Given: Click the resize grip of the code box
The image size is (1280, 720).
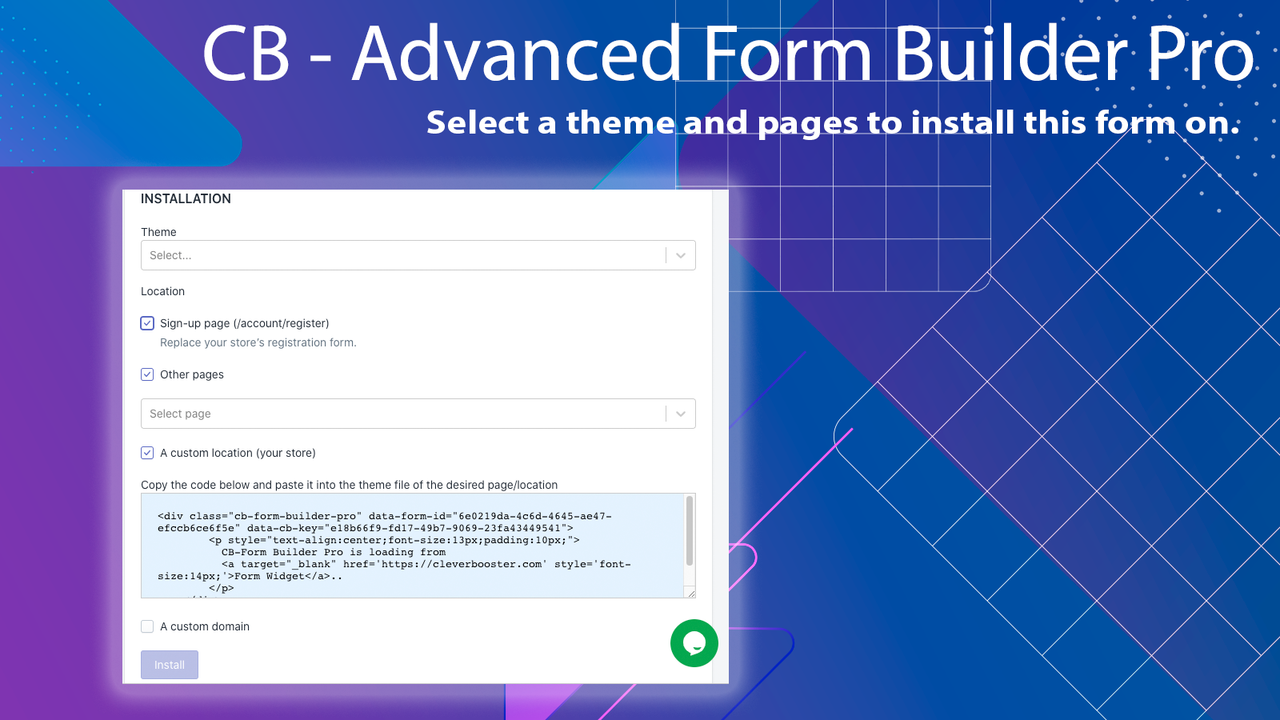Looking at the screenshot, I should click(690, 592).
